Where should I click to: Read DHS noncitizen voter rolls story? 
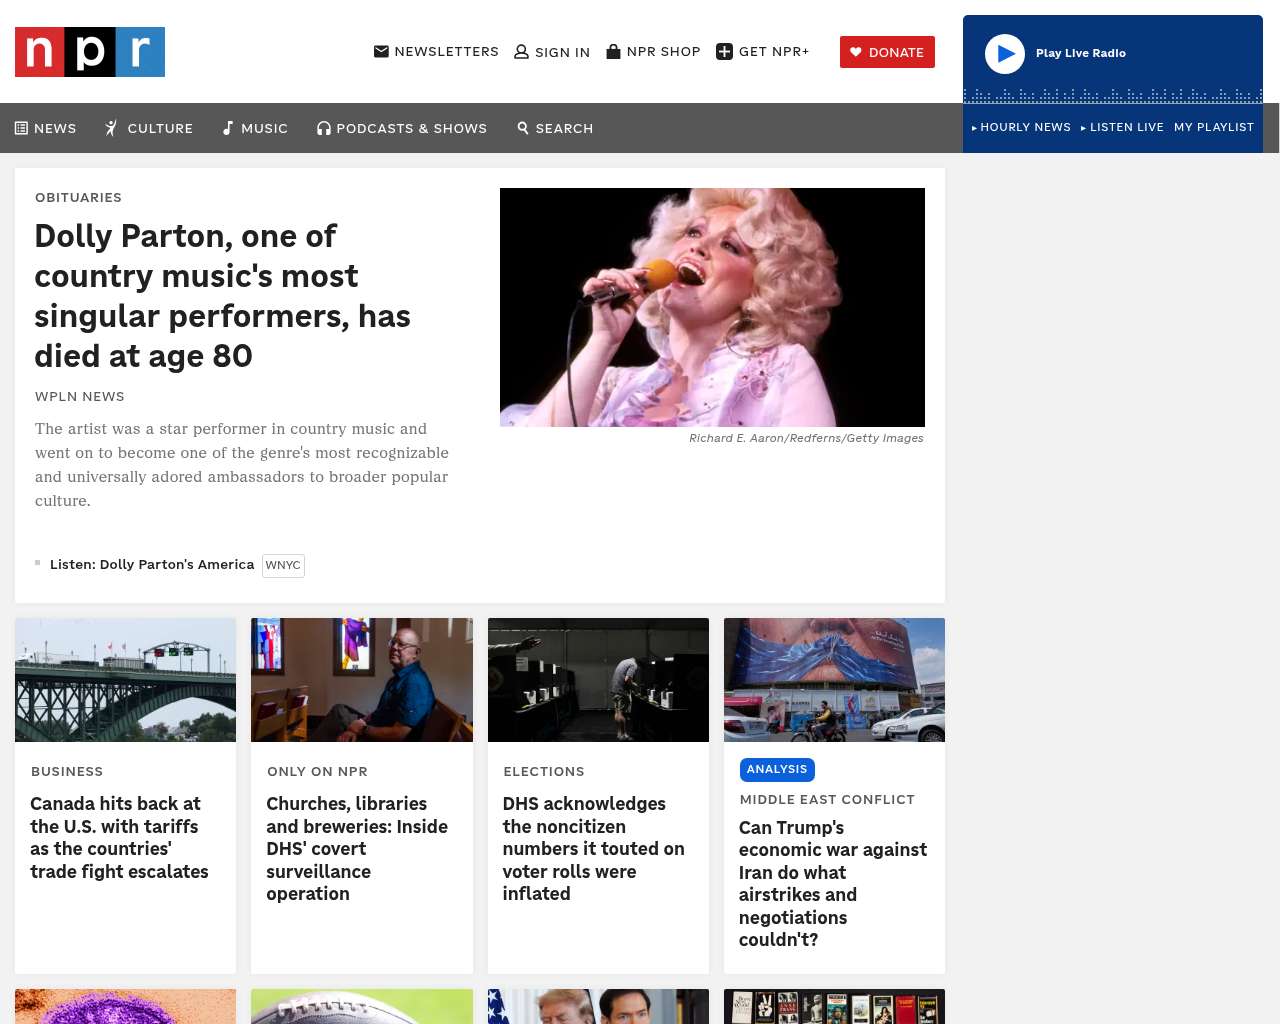coord(594,848)
